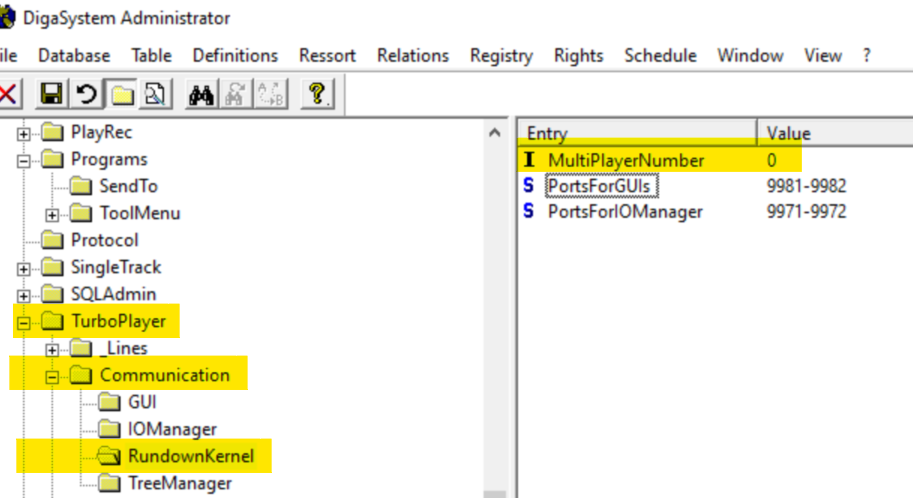The image size is (913, 498).
Task: Click the red X delete icon
Action: tap(9, 95)
